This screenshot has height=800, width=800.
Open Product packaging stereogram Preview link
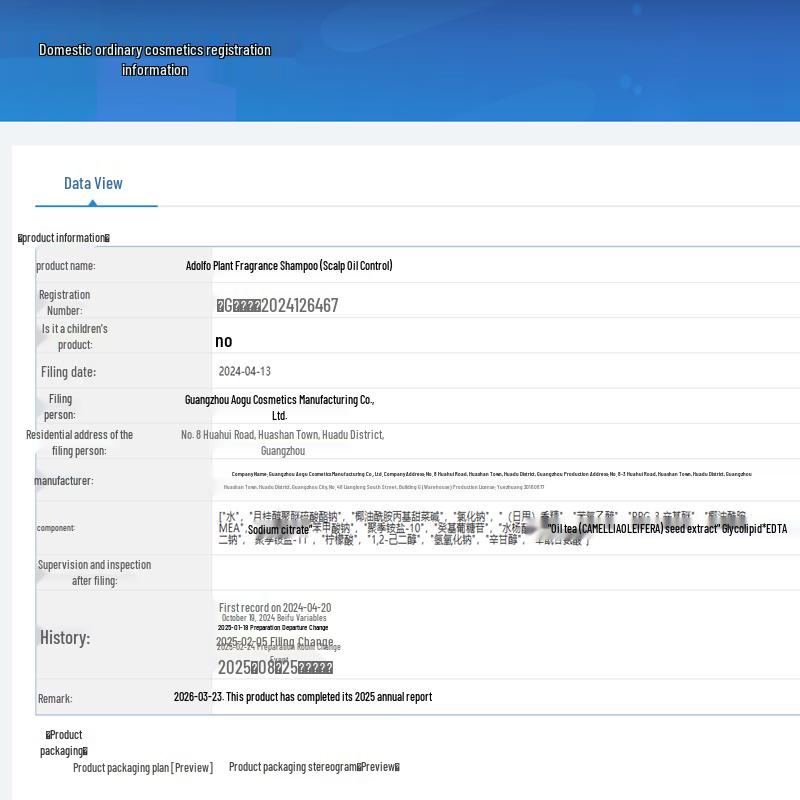click(314, 767)
